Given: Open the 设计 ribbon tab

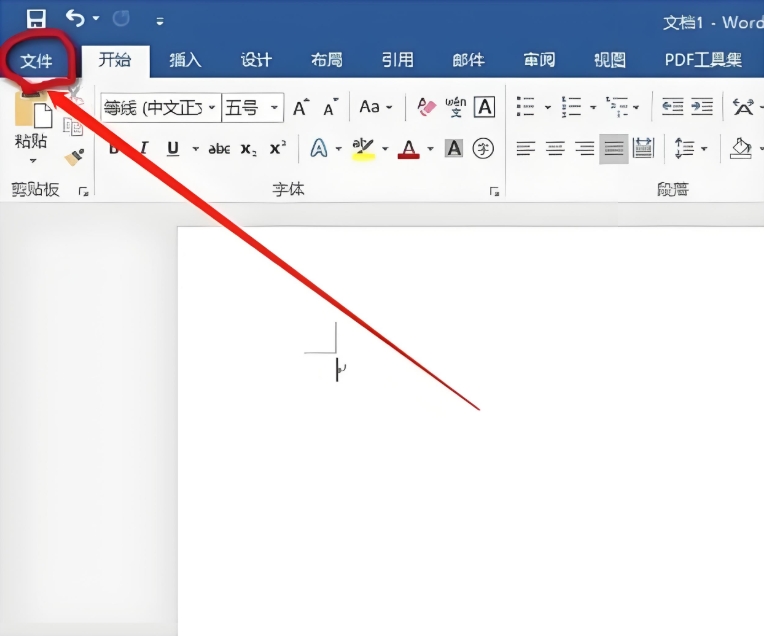Looking at the screenshot, I should [x=256, y=60].
